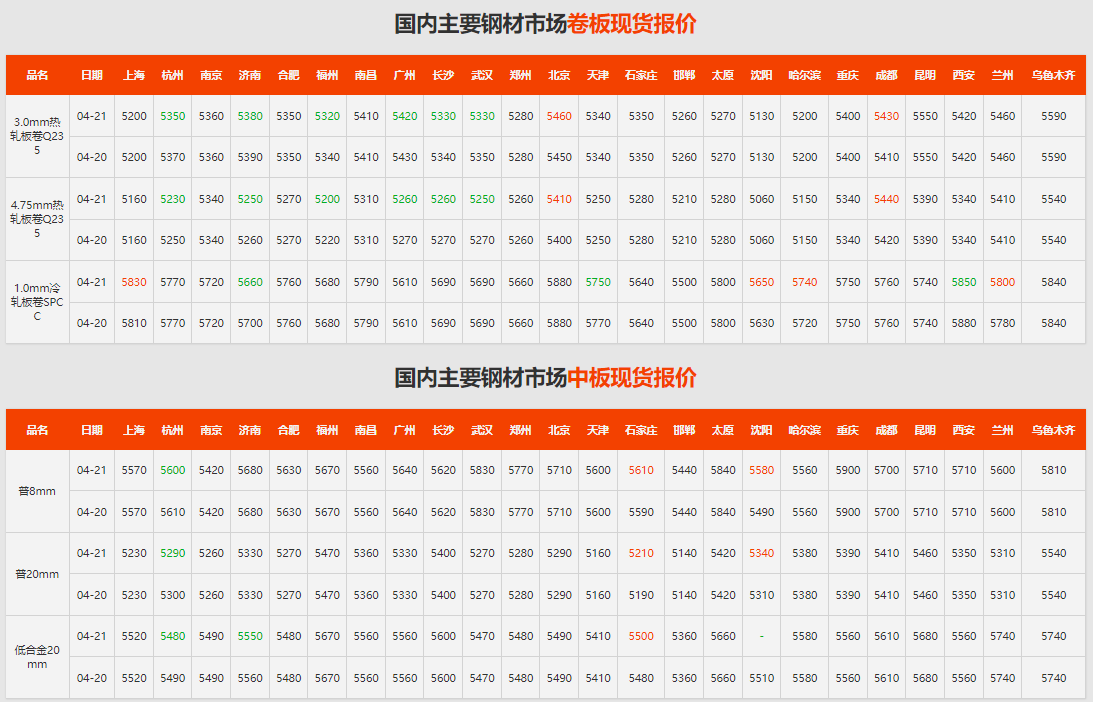Select the 低合金20mm product name cell
Screen dimensions: 1093x702
tap(38, 657)
